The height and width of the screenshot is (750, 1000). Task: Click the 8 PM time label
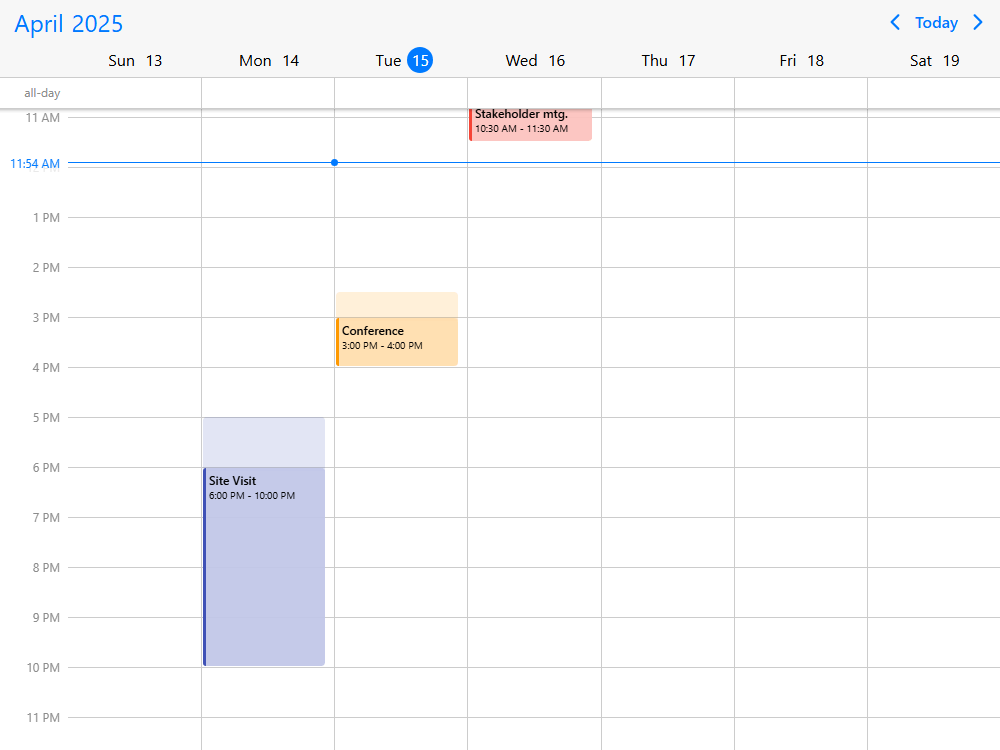(x=47, y=568)
